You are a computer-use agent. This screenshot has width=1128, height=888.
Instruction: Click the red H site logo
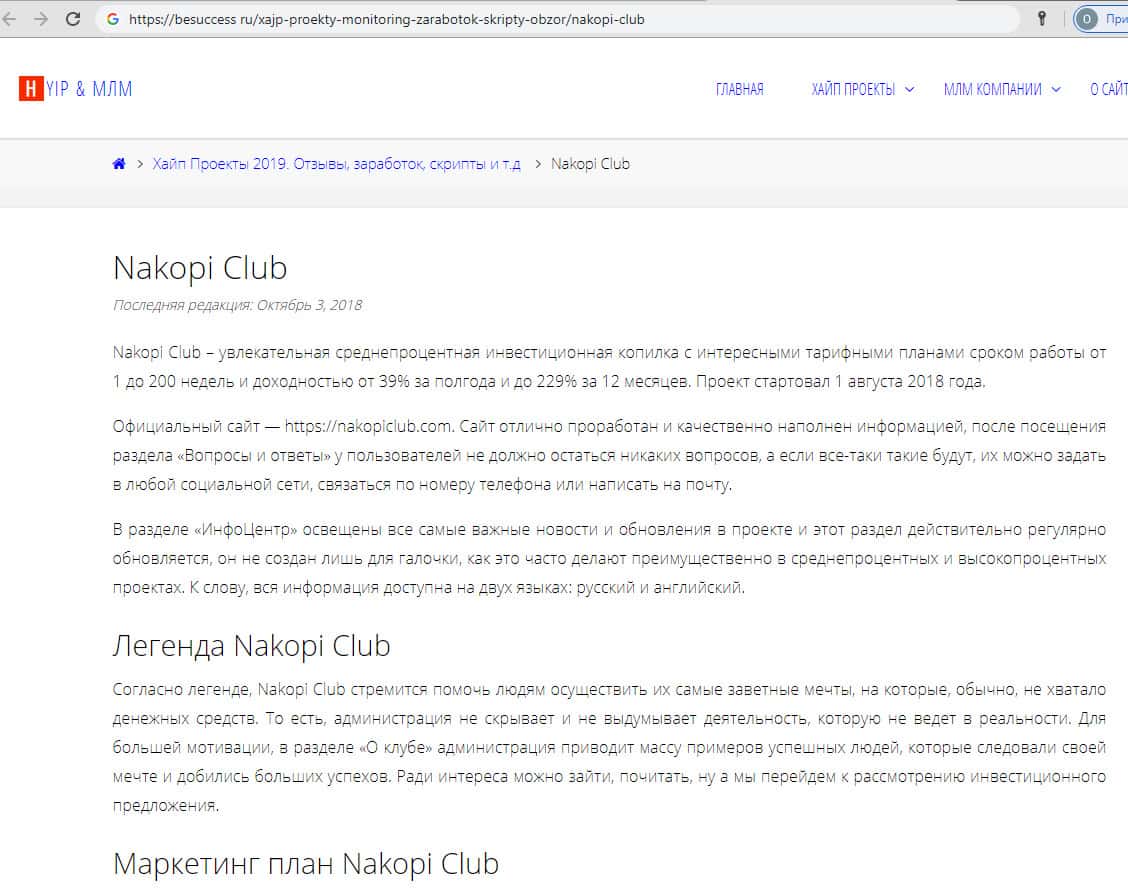[31, 89]
